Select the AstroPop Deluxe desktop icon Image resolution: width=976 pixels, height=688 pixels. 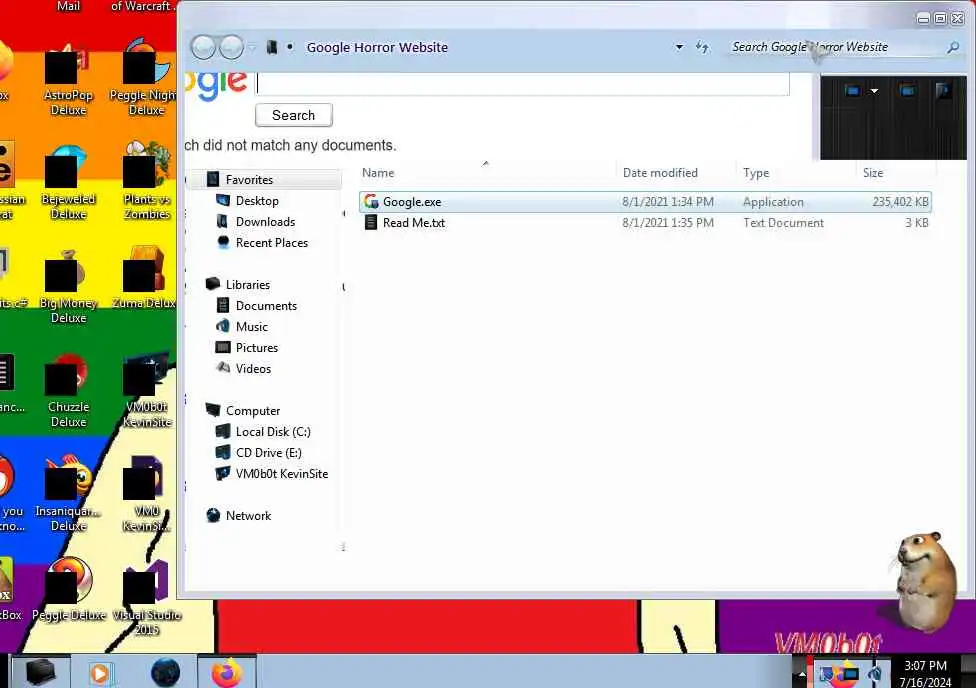pyautogui.click(x=68, y=80)
